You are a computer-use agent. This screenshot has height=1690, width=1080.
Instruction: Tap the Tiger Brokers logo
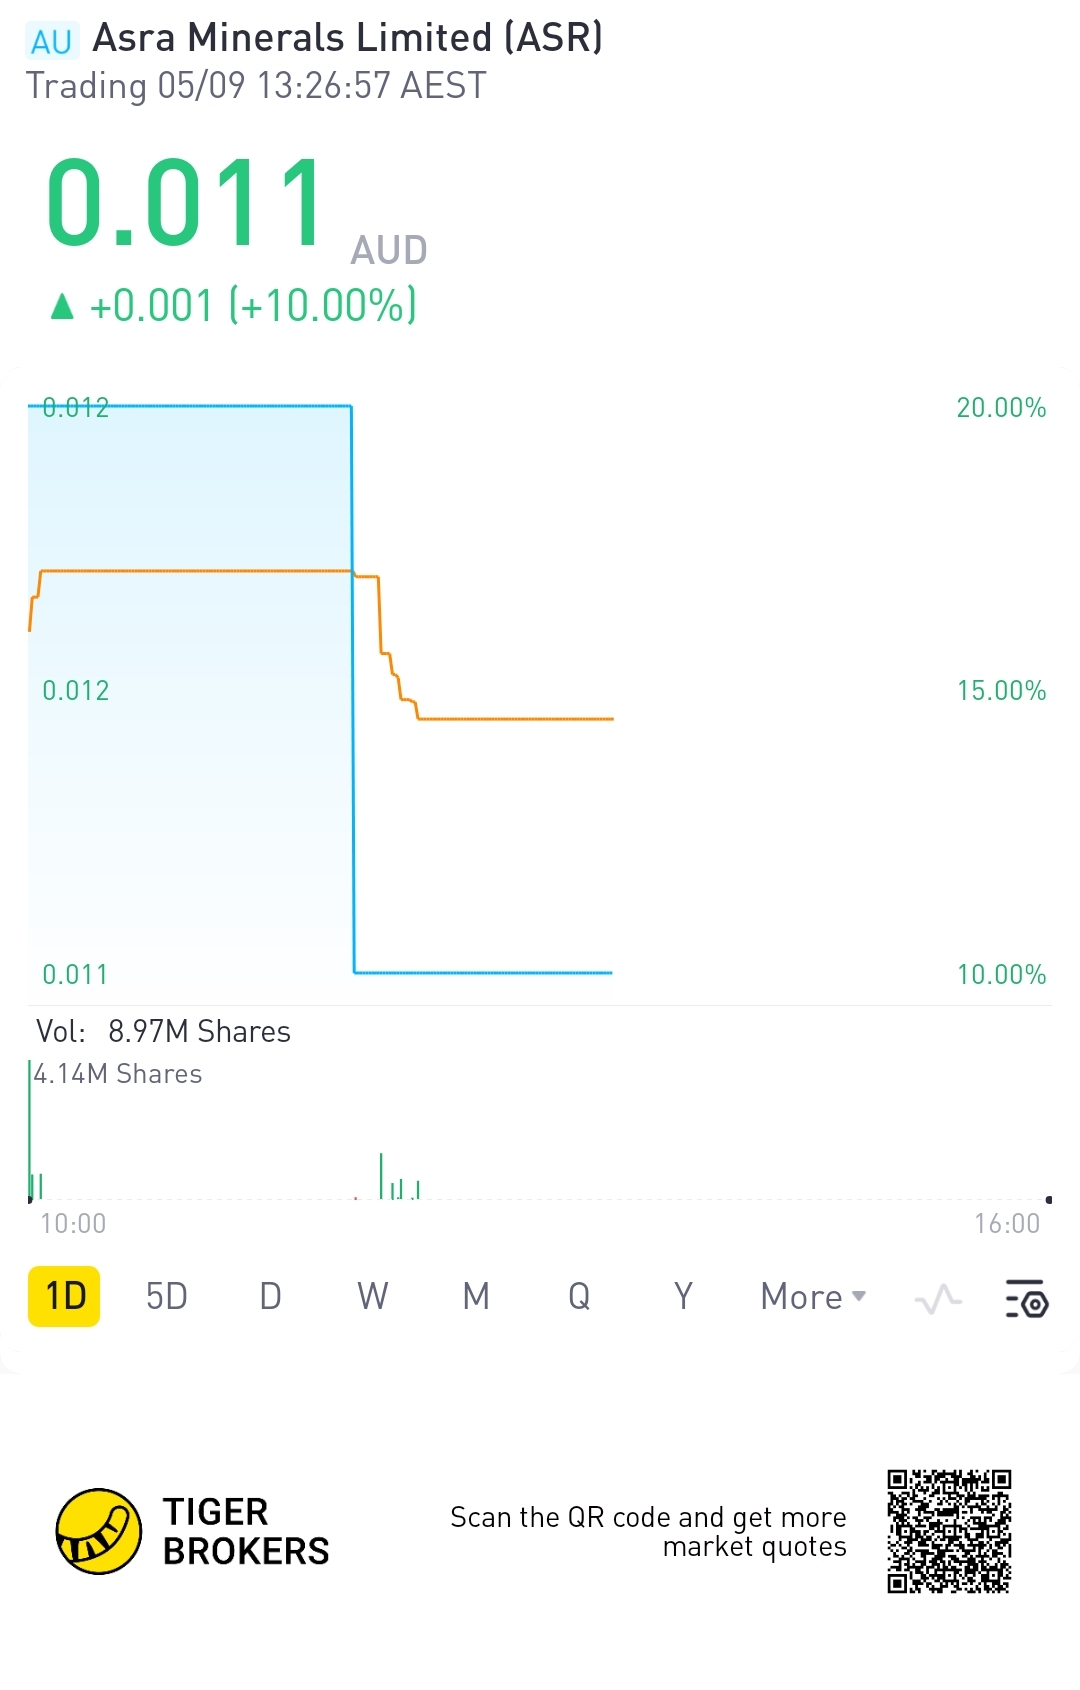point(98,1531)
